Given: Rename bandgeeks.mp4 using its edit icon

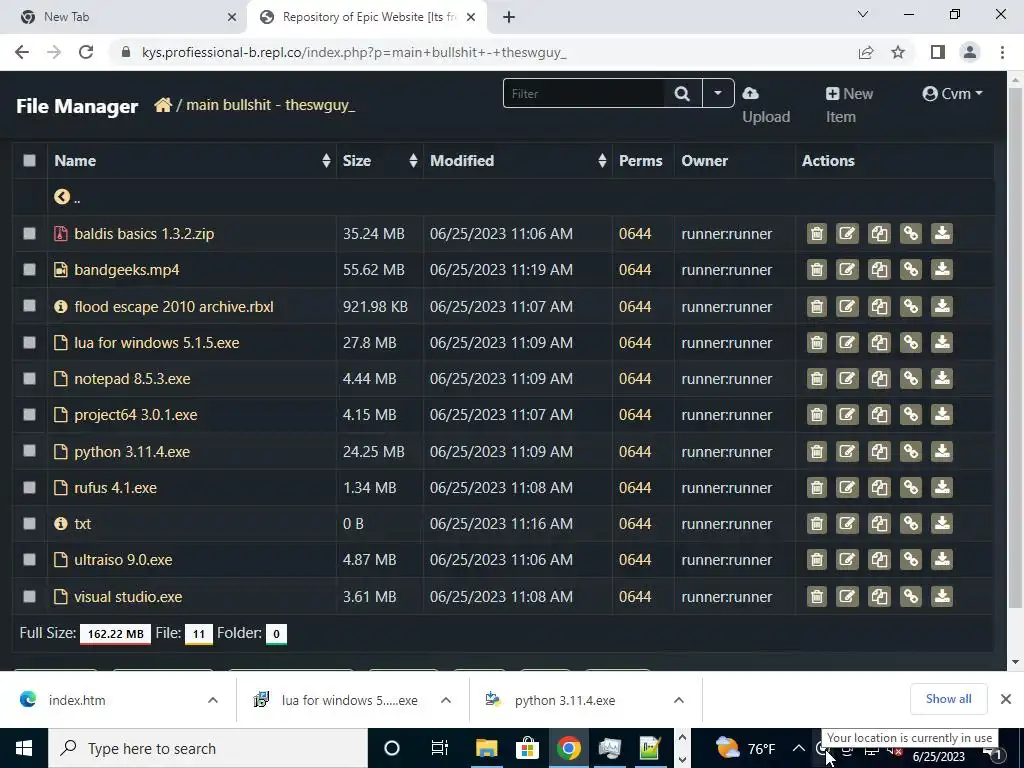Looking at the screenshot, I should click(847, 270).
